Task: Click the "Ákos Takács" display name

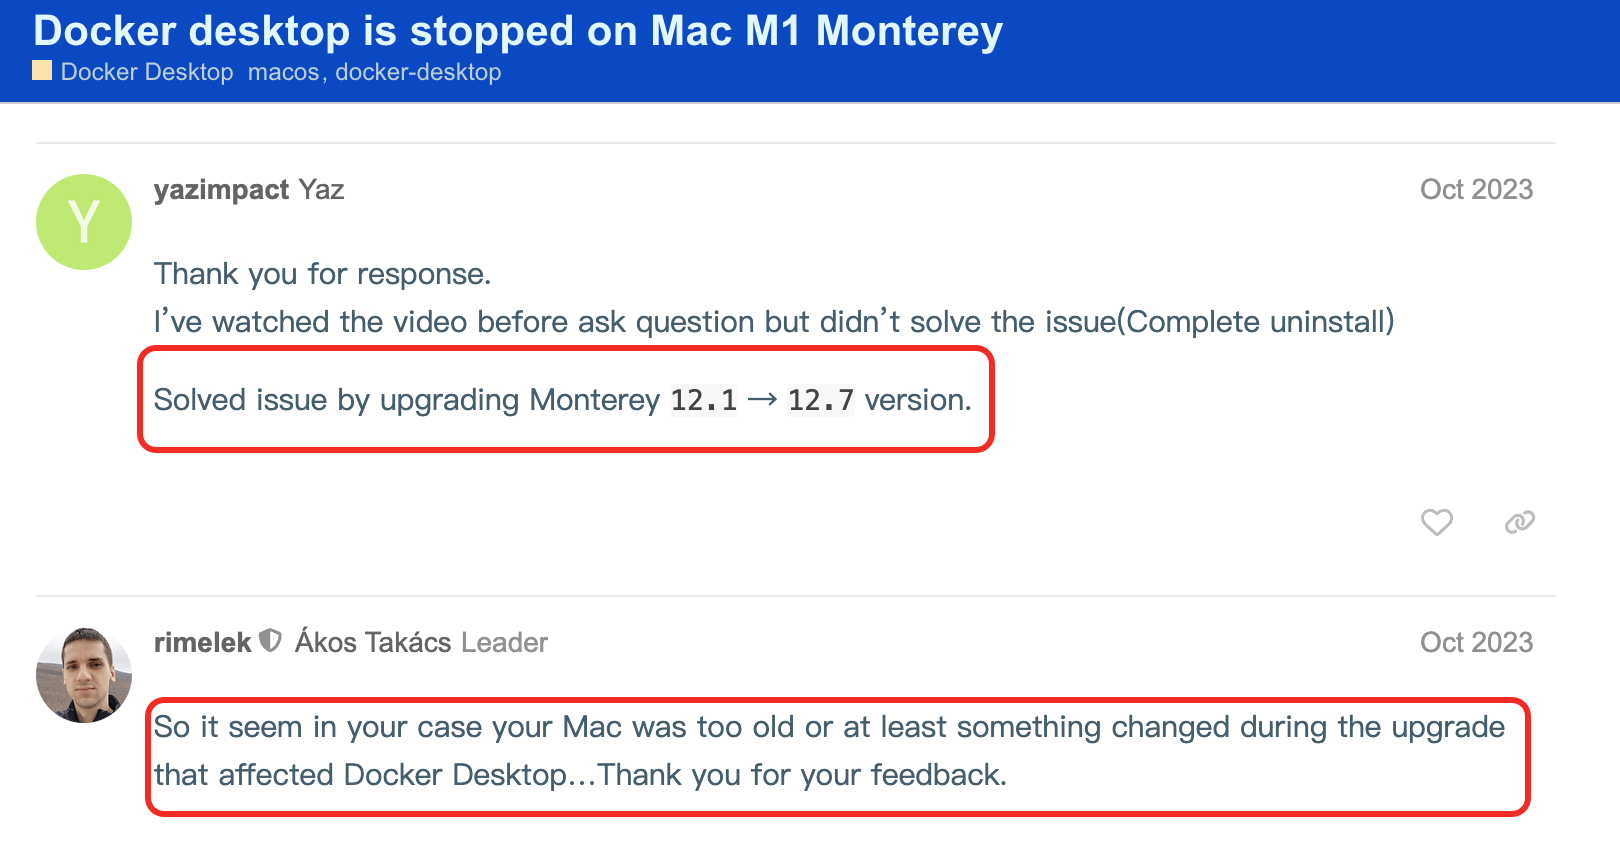Action: [x=373, y=642]
